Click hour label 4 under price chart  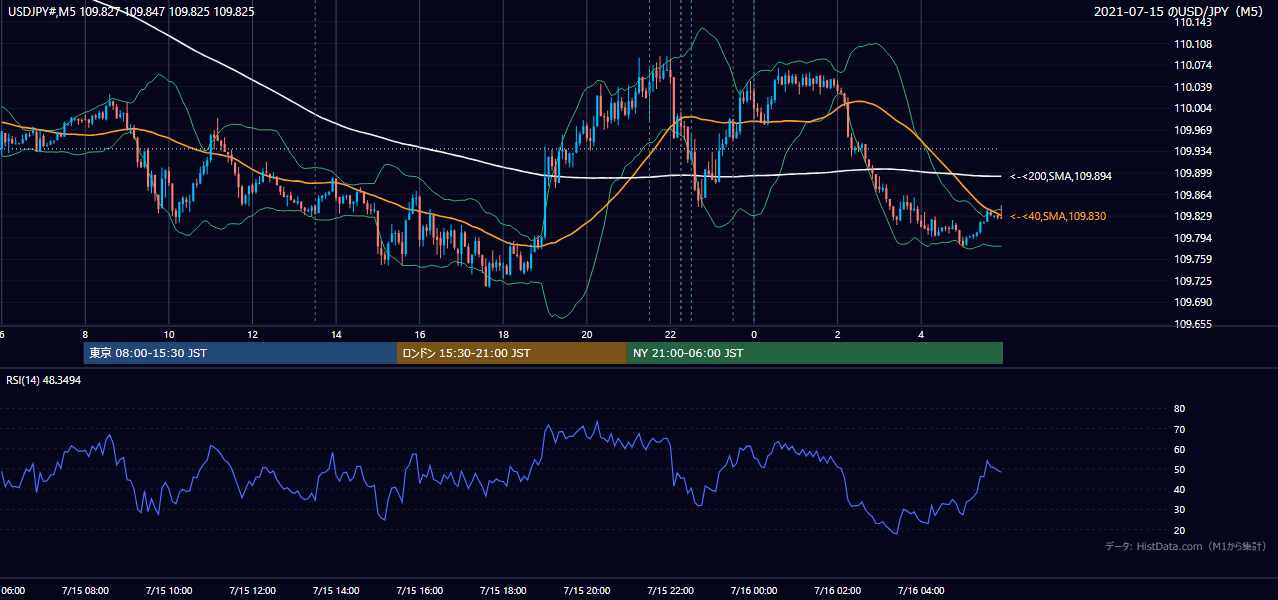[x=921, y=335]
